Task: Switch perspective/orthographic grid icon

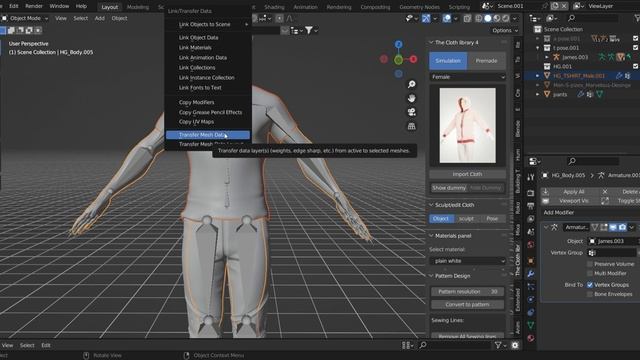Action: pyautogui.click(x=411, y=126)
